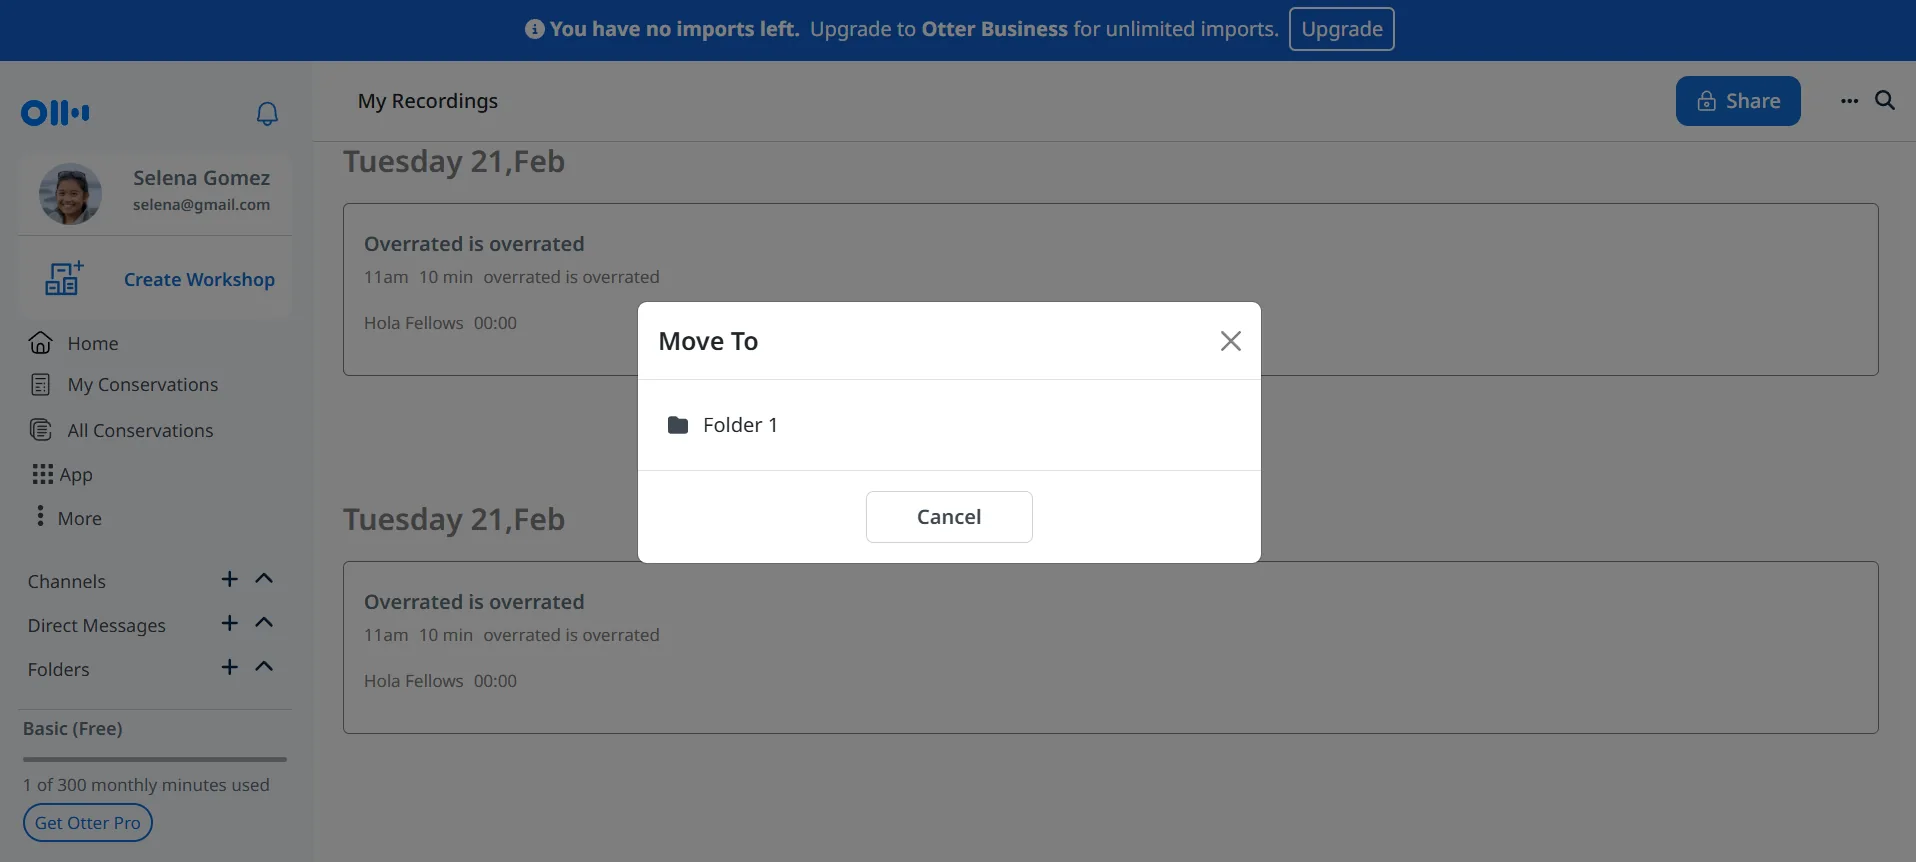Create a new folder with plus icon
This screenshot has height=862, width=1916.
pyautogui.click(x=230, y=668)
